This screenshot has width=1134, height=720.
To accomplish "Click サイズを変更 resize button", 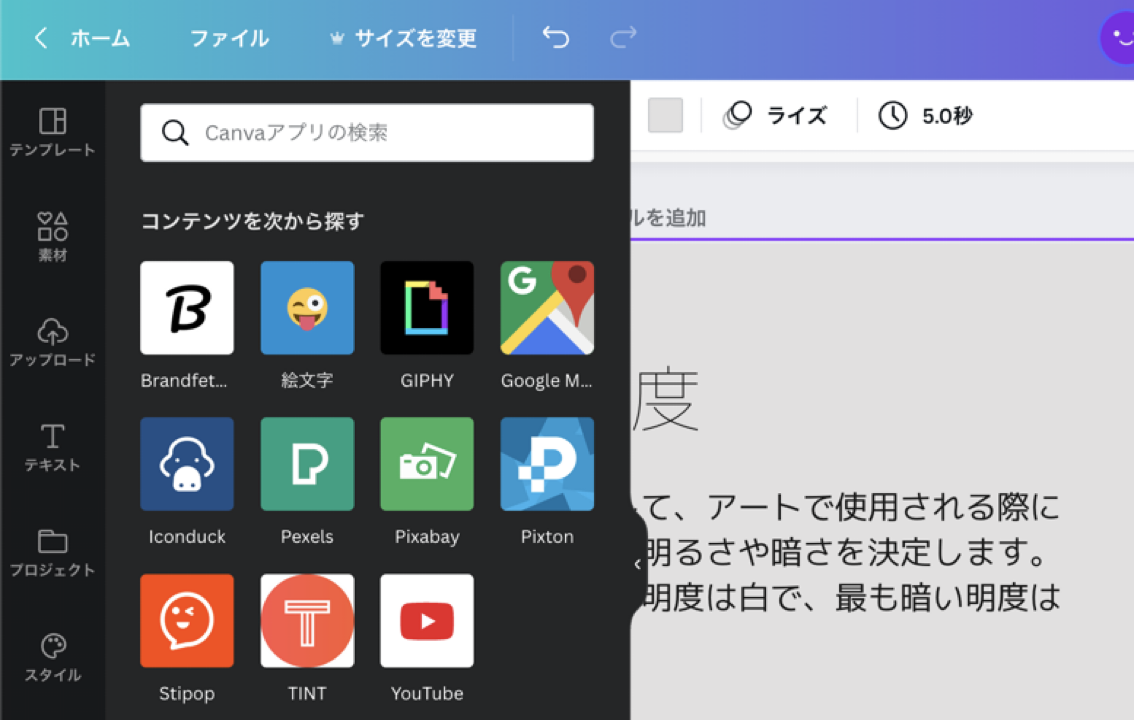I will [x=404, y=38].
